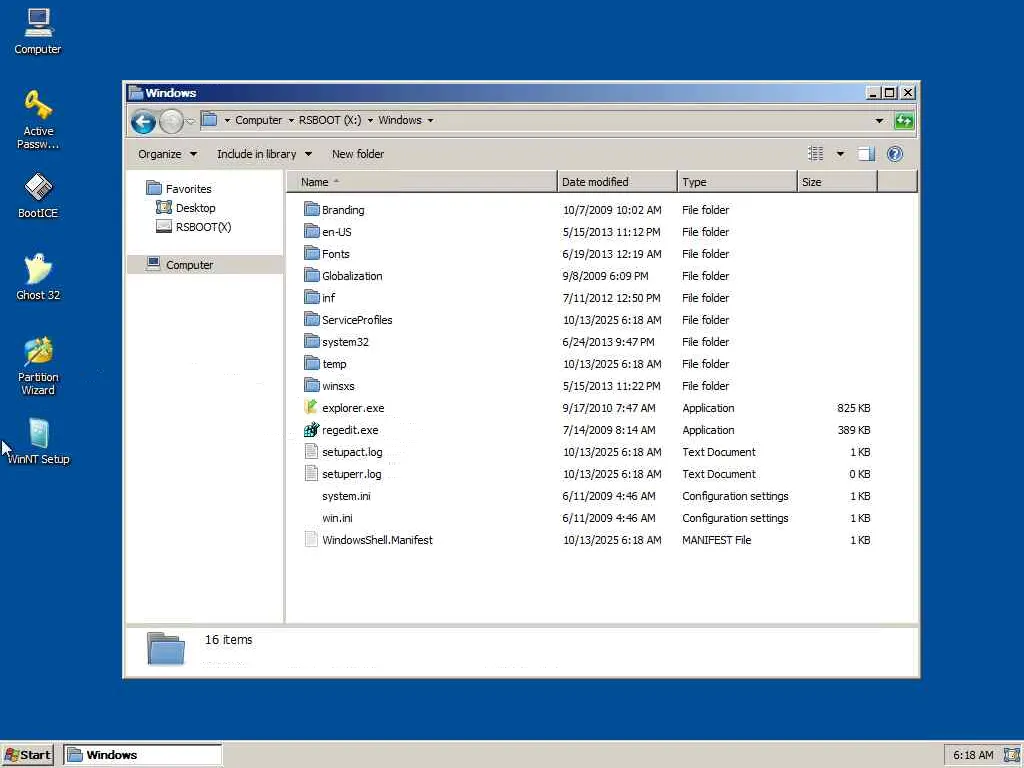Select the WindowsShell.Manifest file icon
The height and width of the screenshot is (768, 1024).
coord(312,539)
